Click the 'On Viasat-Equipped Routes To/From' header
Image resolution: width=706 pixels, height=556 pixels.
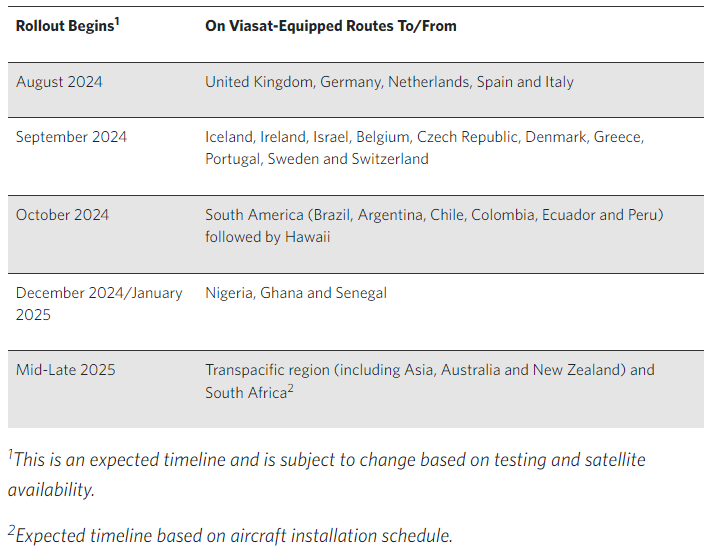point(331,26)
